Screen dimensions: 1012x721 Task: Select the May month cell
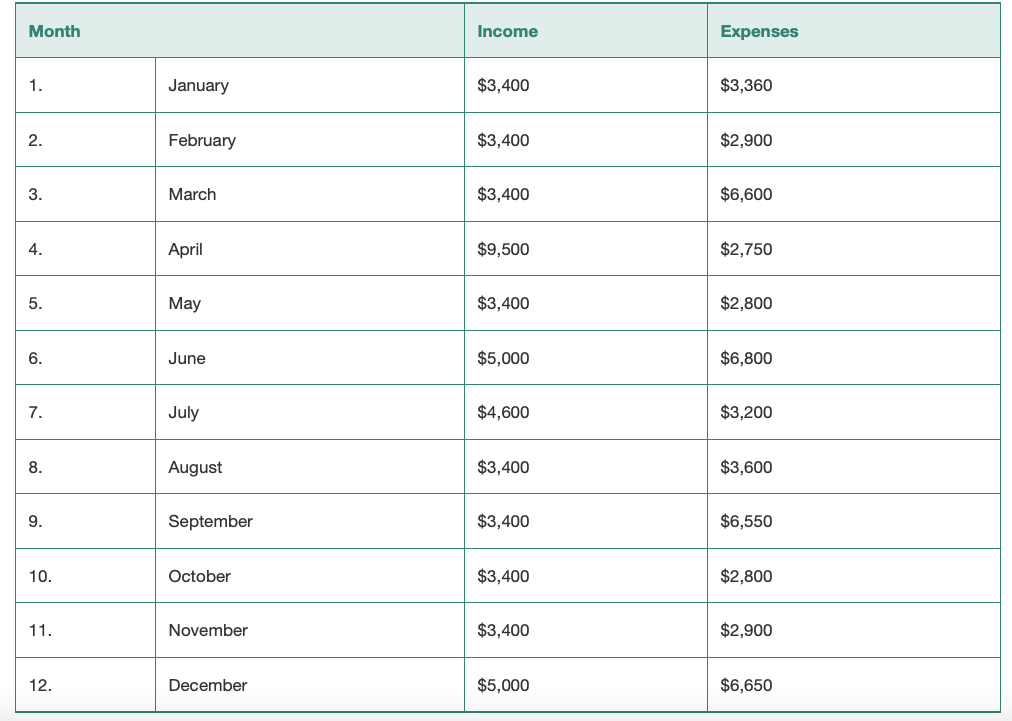[310, 303]
